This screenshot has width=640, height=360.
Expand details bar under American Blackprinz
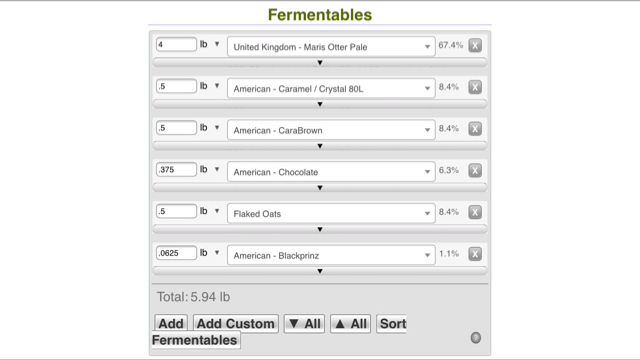click(320, 271)
